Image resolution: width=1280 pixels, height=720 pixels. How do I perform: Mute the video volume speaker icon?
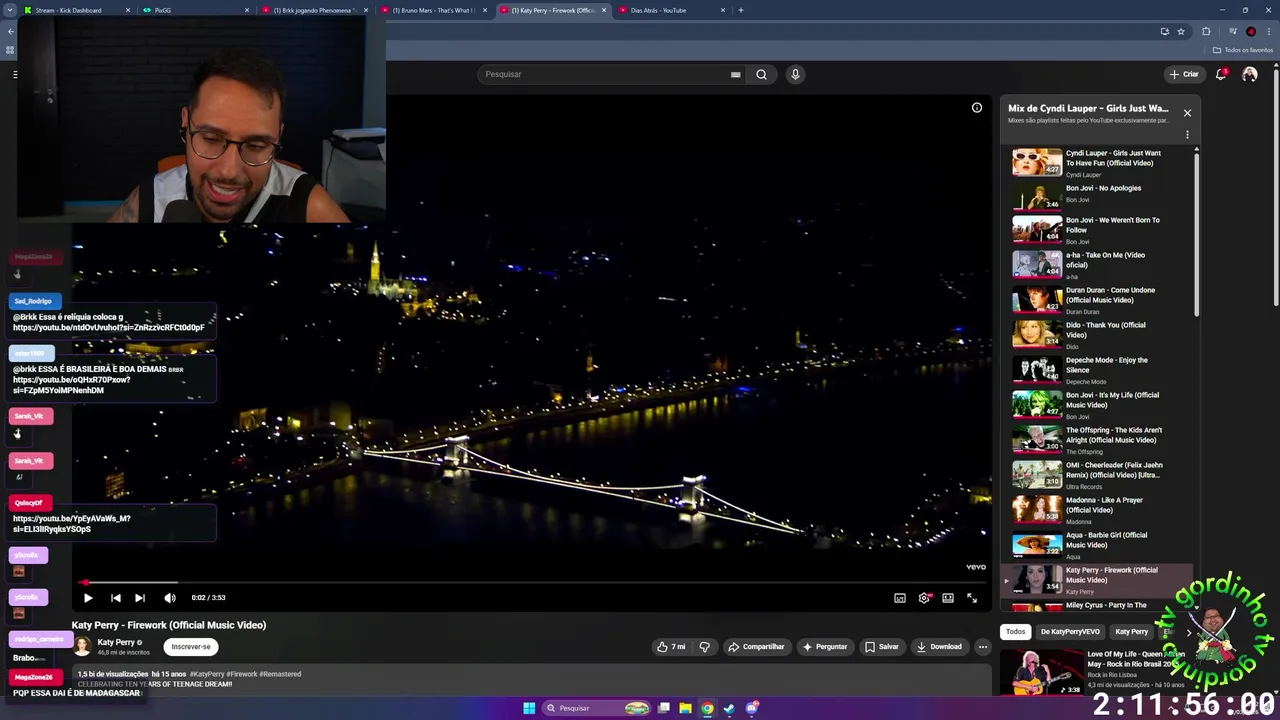[x=170, y=598]
